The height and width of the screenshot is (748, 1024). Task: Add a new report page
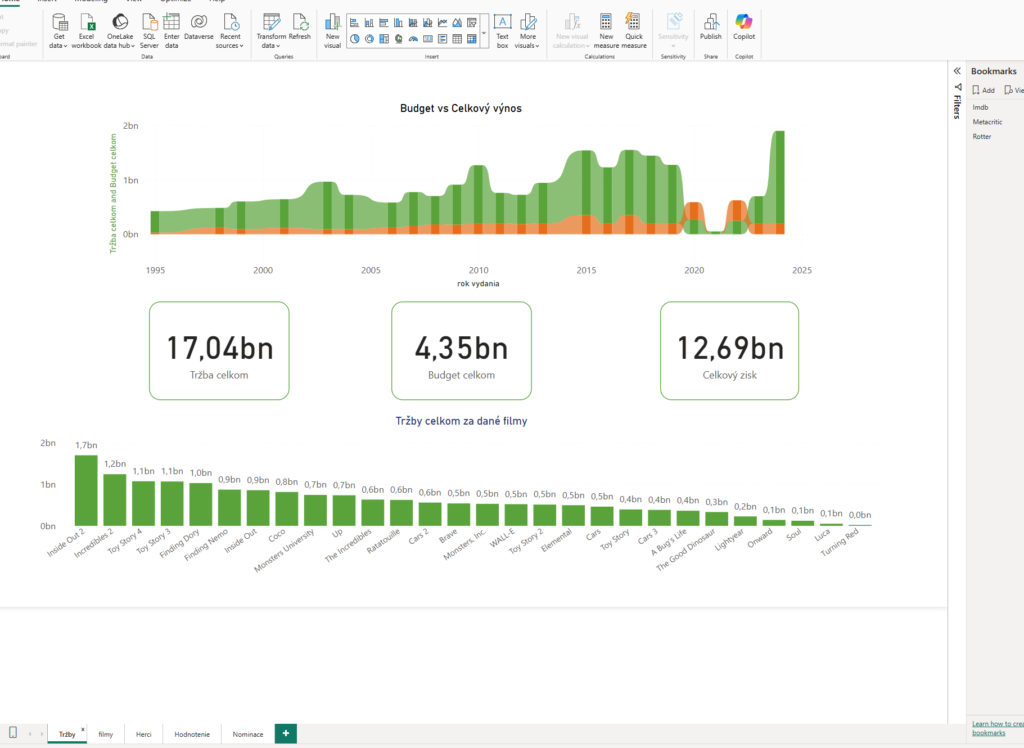(x=286, y=734)
